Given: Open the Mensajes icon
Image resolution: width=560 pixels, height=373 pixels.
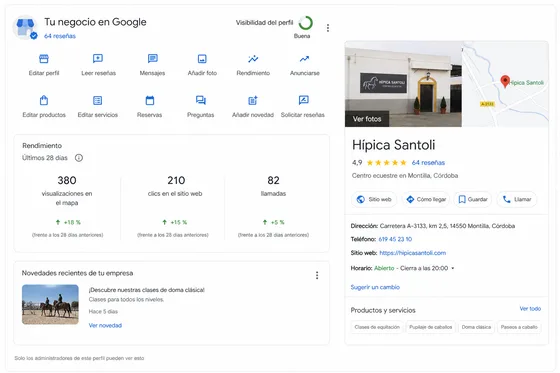Looking at the screenshot, I should [x=152, y=59].
